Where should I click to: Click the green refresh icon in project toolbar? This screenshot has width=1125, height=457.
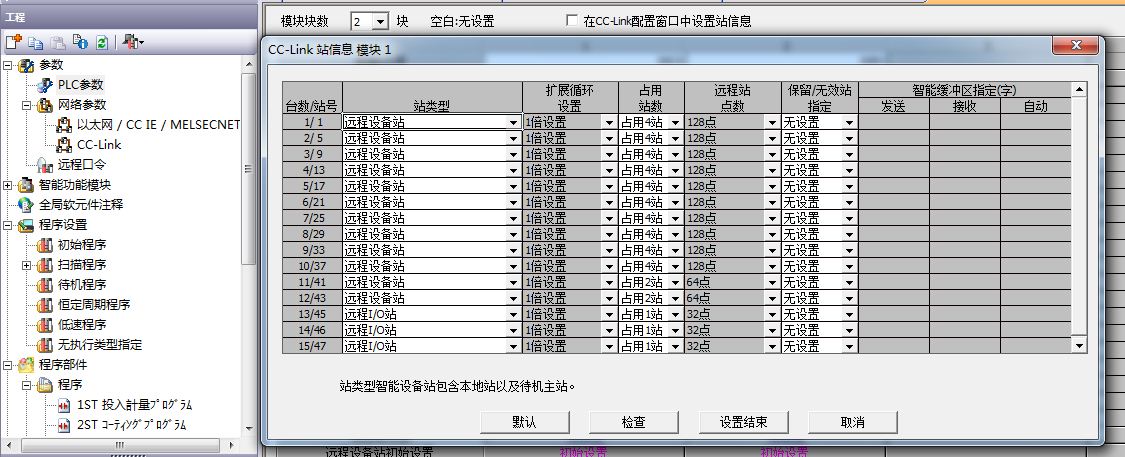click(x=102, y=42)
